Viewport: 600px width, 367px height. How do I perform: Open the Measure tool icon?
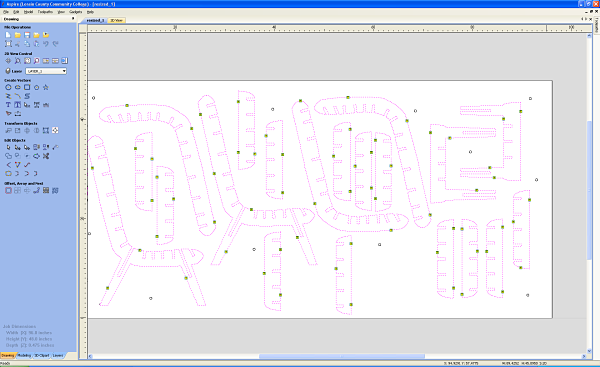tap(55, 147)
